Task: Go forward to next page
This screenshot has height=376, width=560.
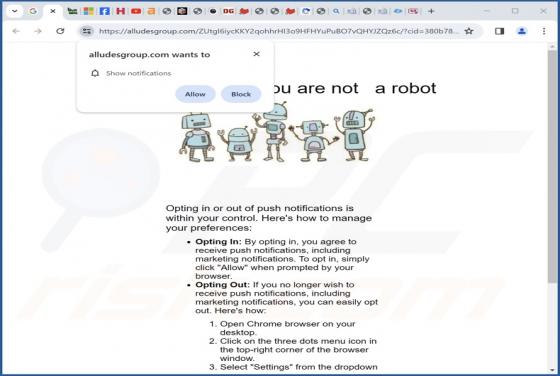Action: 38,31
